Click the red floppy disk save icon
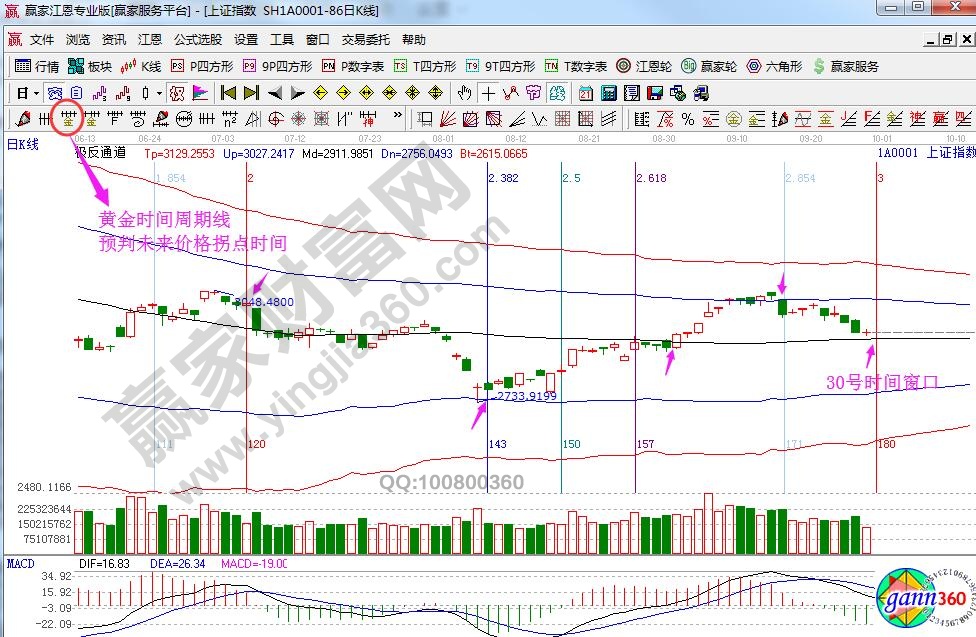976x637 pixels. 655,93
